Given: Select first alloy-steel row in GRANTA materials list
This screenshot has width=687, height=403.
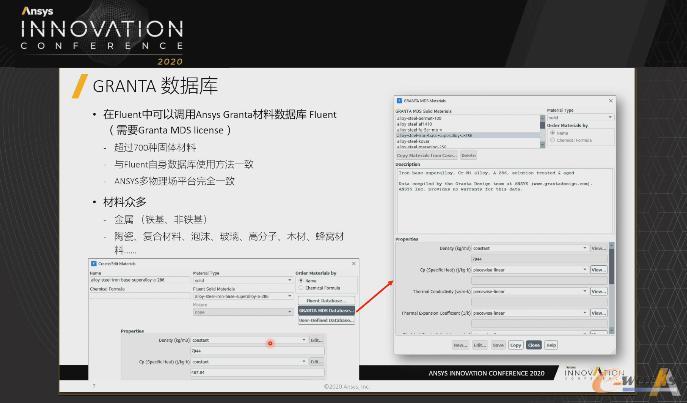Looking at the screenshot, I should tap(467, 118).
